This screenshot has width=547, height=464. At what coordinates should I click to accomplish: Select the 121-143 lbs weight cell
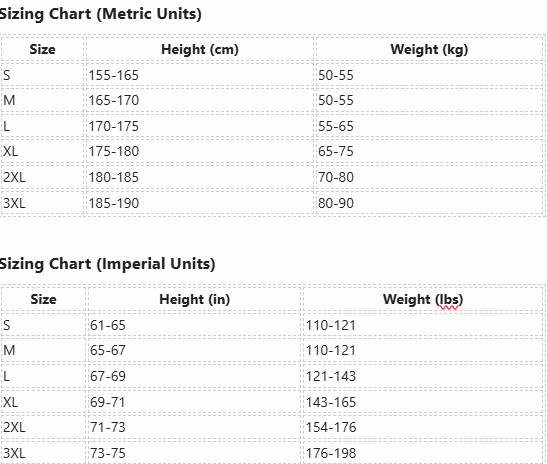423,376
